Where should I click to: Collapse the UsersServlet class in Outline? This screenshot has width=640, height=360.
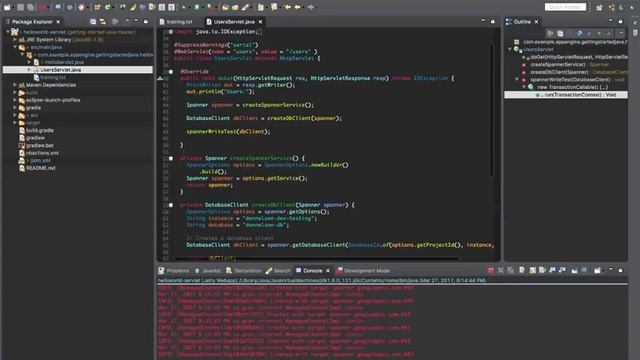click(510, 49)
